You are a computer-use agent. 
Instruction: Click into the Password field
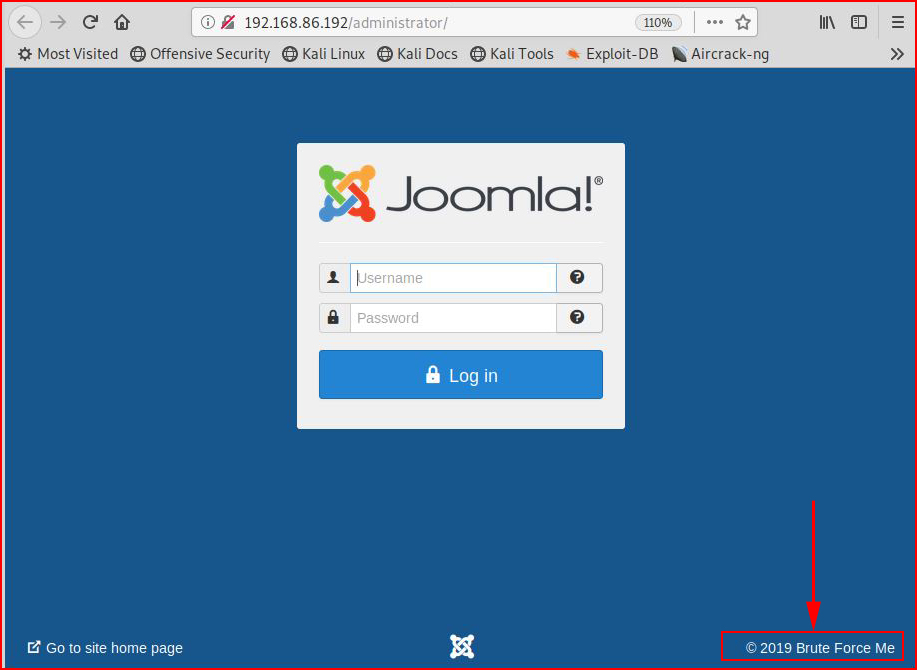[453, 318]
